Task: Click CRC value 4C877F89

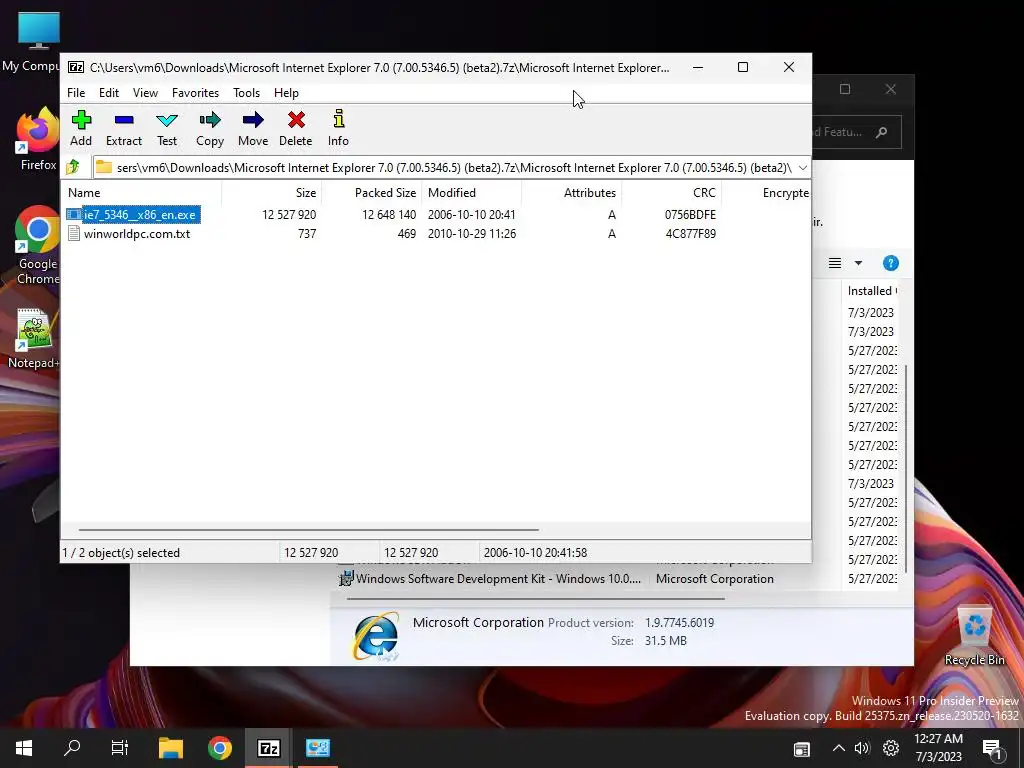Action: 690,233
